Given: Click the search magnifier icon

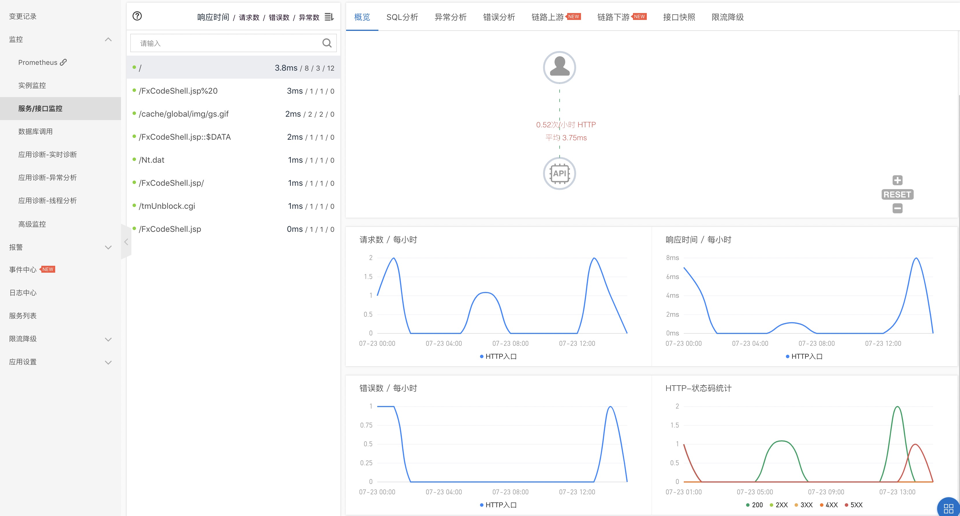Looking at the screenshot, I should coord(327,43).
